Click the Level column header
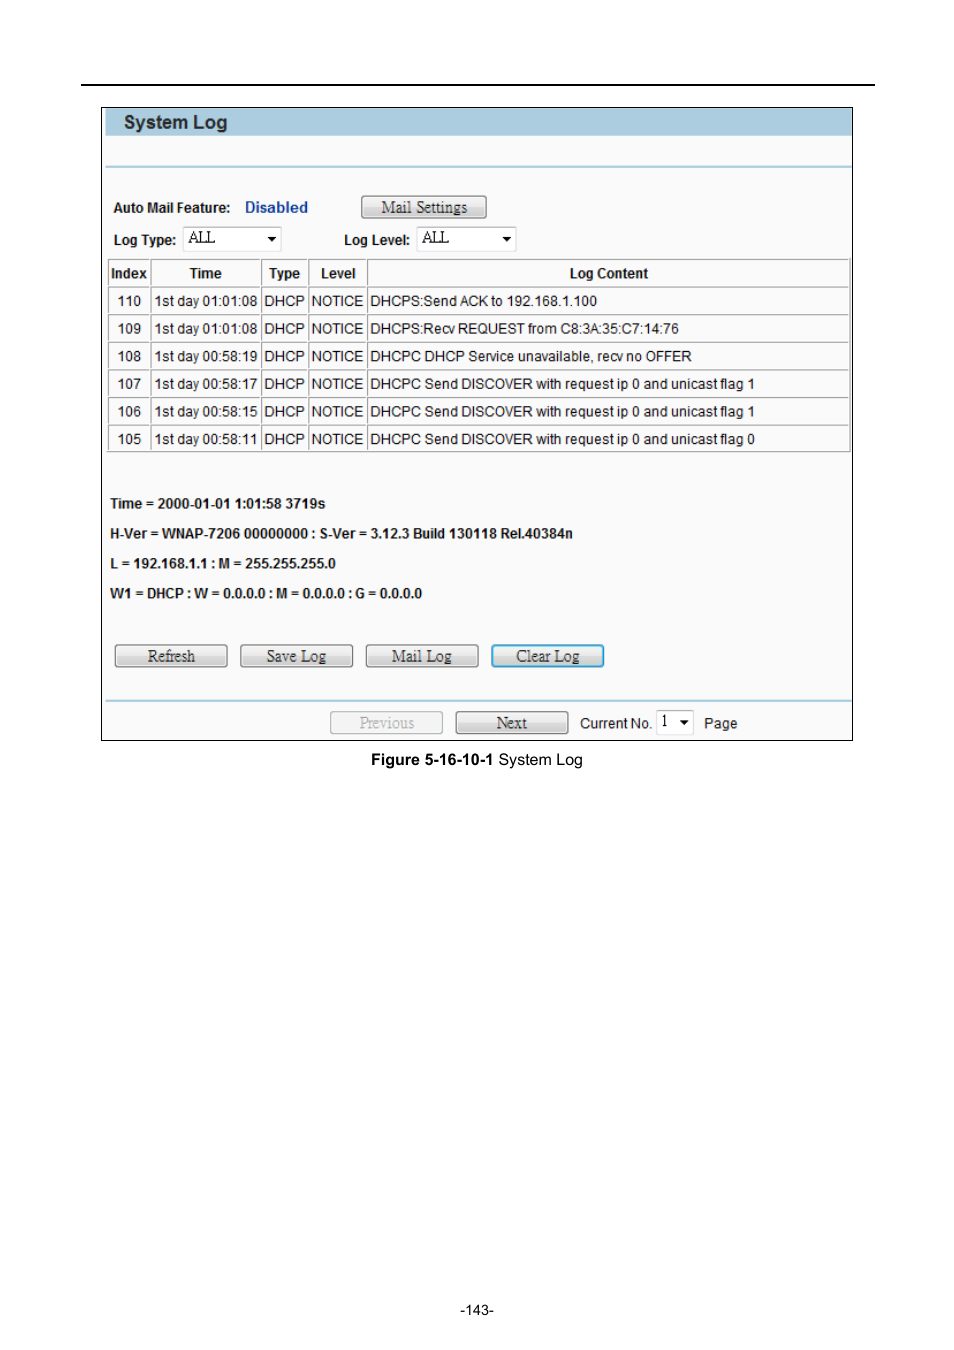The height and width of the screenshot is (1350, 954). tap(338, 273)
